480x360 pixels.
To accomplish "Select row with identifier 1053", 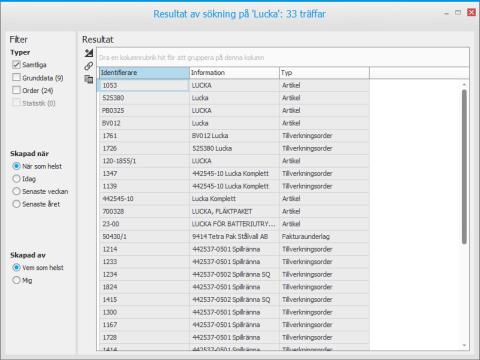I will click(x=234, y=85).
